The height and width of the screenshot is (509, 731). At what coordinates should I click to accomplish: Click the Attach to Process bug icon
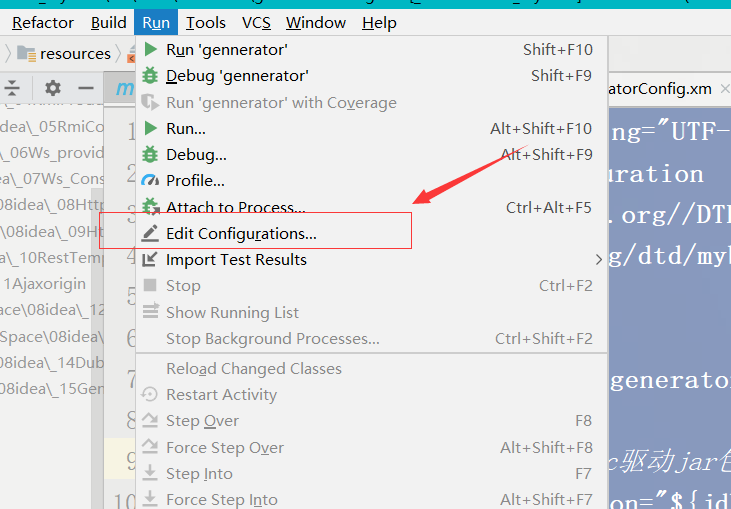tap(150, 206)
